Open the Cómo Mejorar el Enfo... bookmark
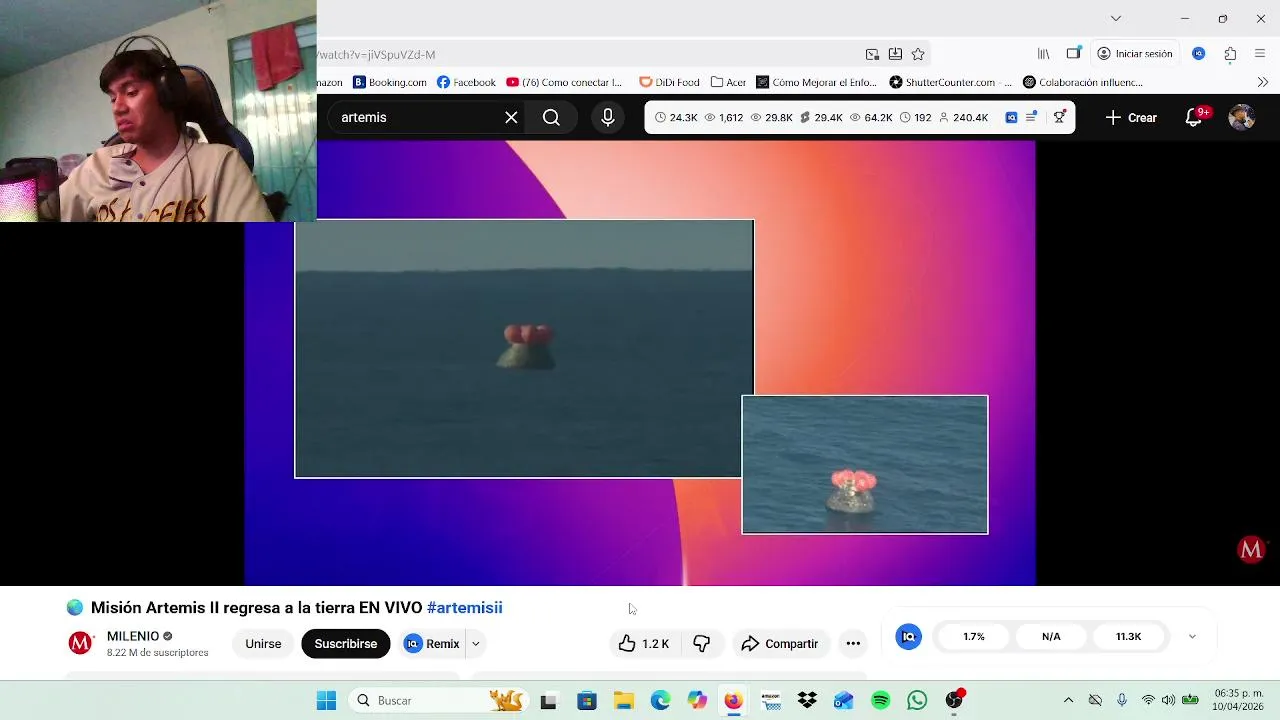The image size is (1280, 720). [816, 82]
